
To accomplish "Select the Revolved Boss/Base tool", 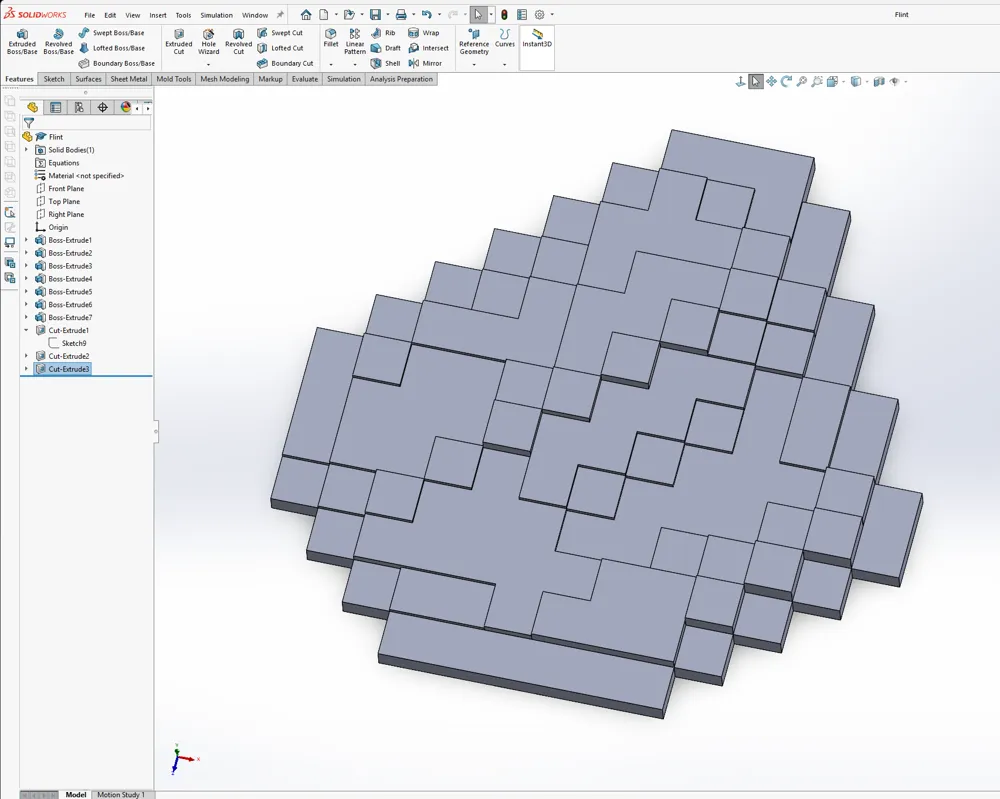I will 58,41.
